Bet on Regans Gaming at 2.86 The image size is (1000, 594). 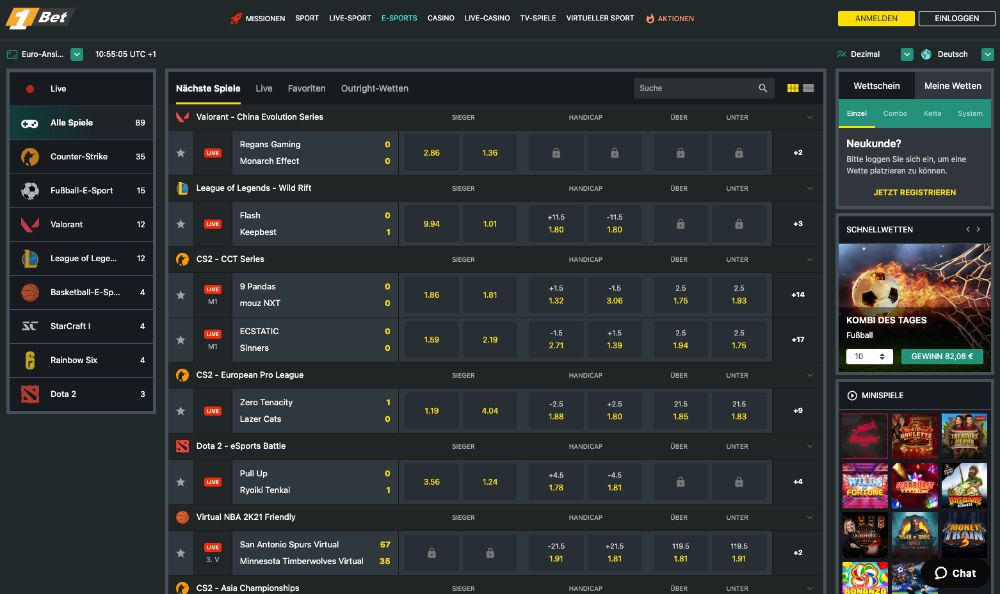point(432,153)
